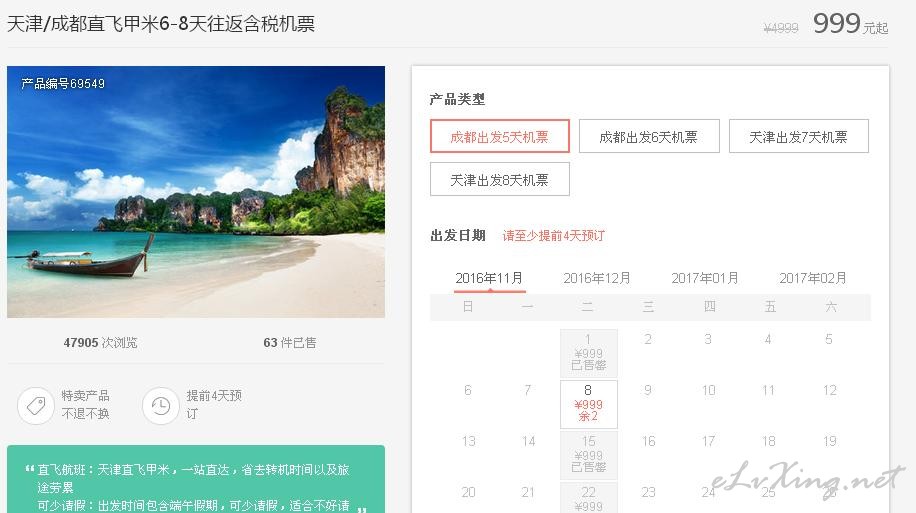Choose 天津出发7天机票 option

tap(799, 137)
